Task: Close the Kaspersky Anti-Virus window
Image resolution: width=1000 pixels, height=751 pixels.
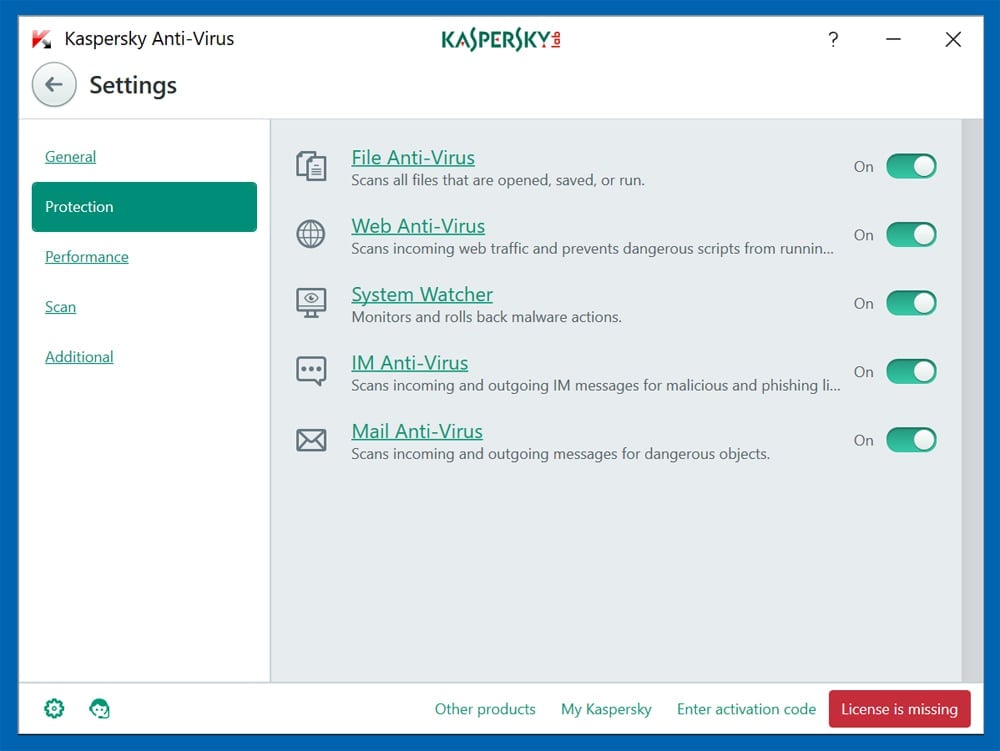Action: click(953, 40)
